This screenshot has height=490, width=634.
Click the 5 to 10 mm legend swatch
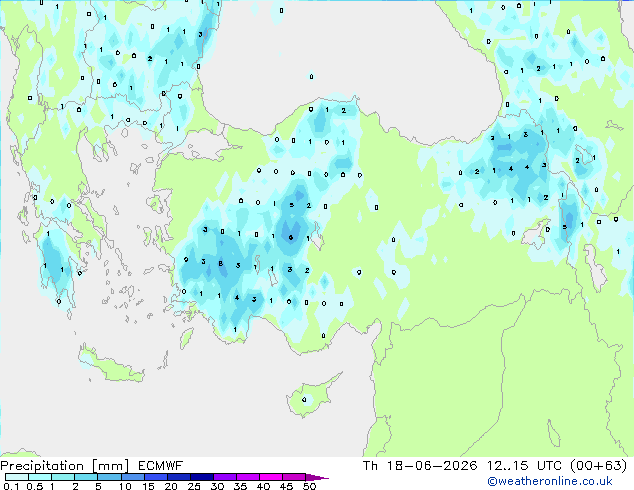[109, 477]
